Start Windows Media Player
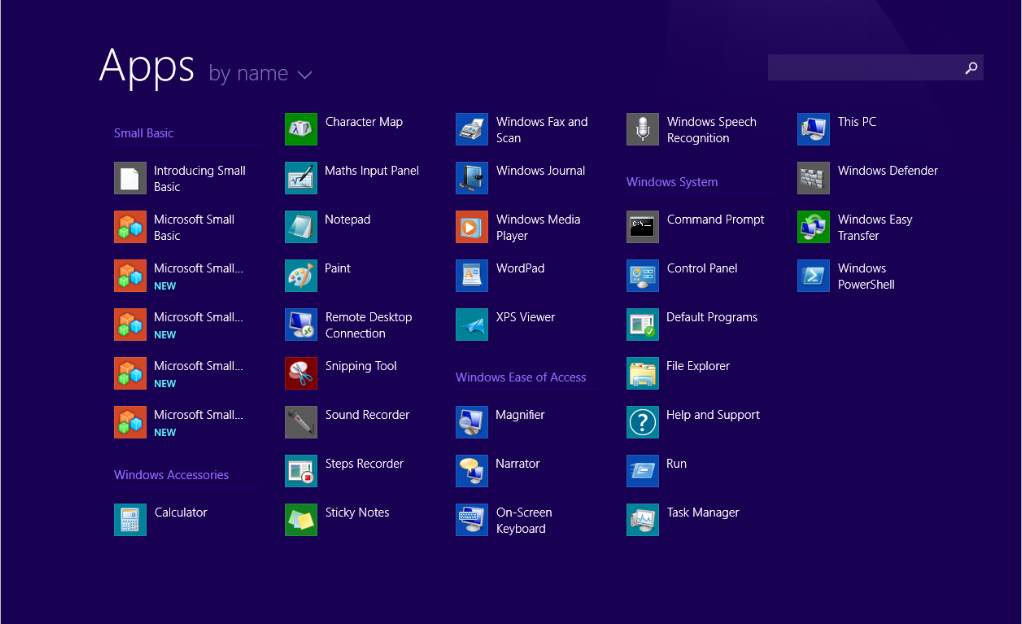 point(472,227)
